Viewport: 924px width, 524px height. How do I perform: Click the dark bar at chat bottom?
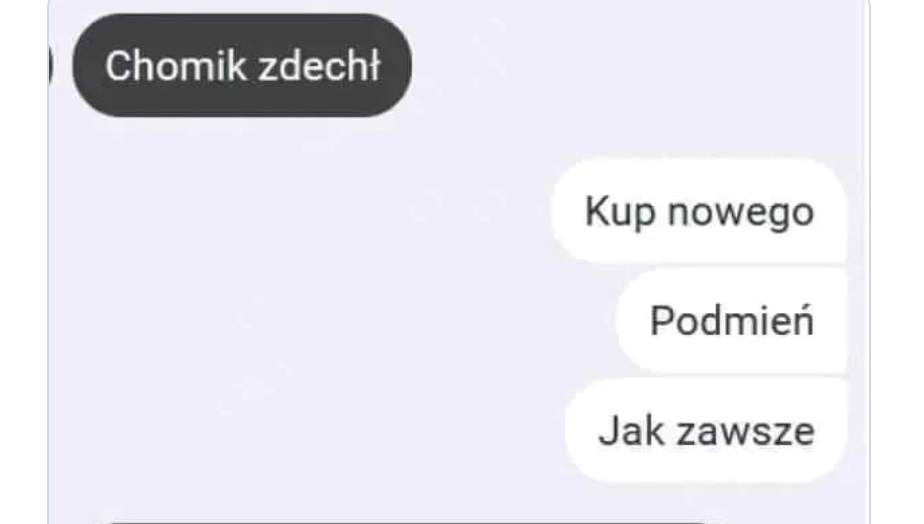click(x=412, y=522)
